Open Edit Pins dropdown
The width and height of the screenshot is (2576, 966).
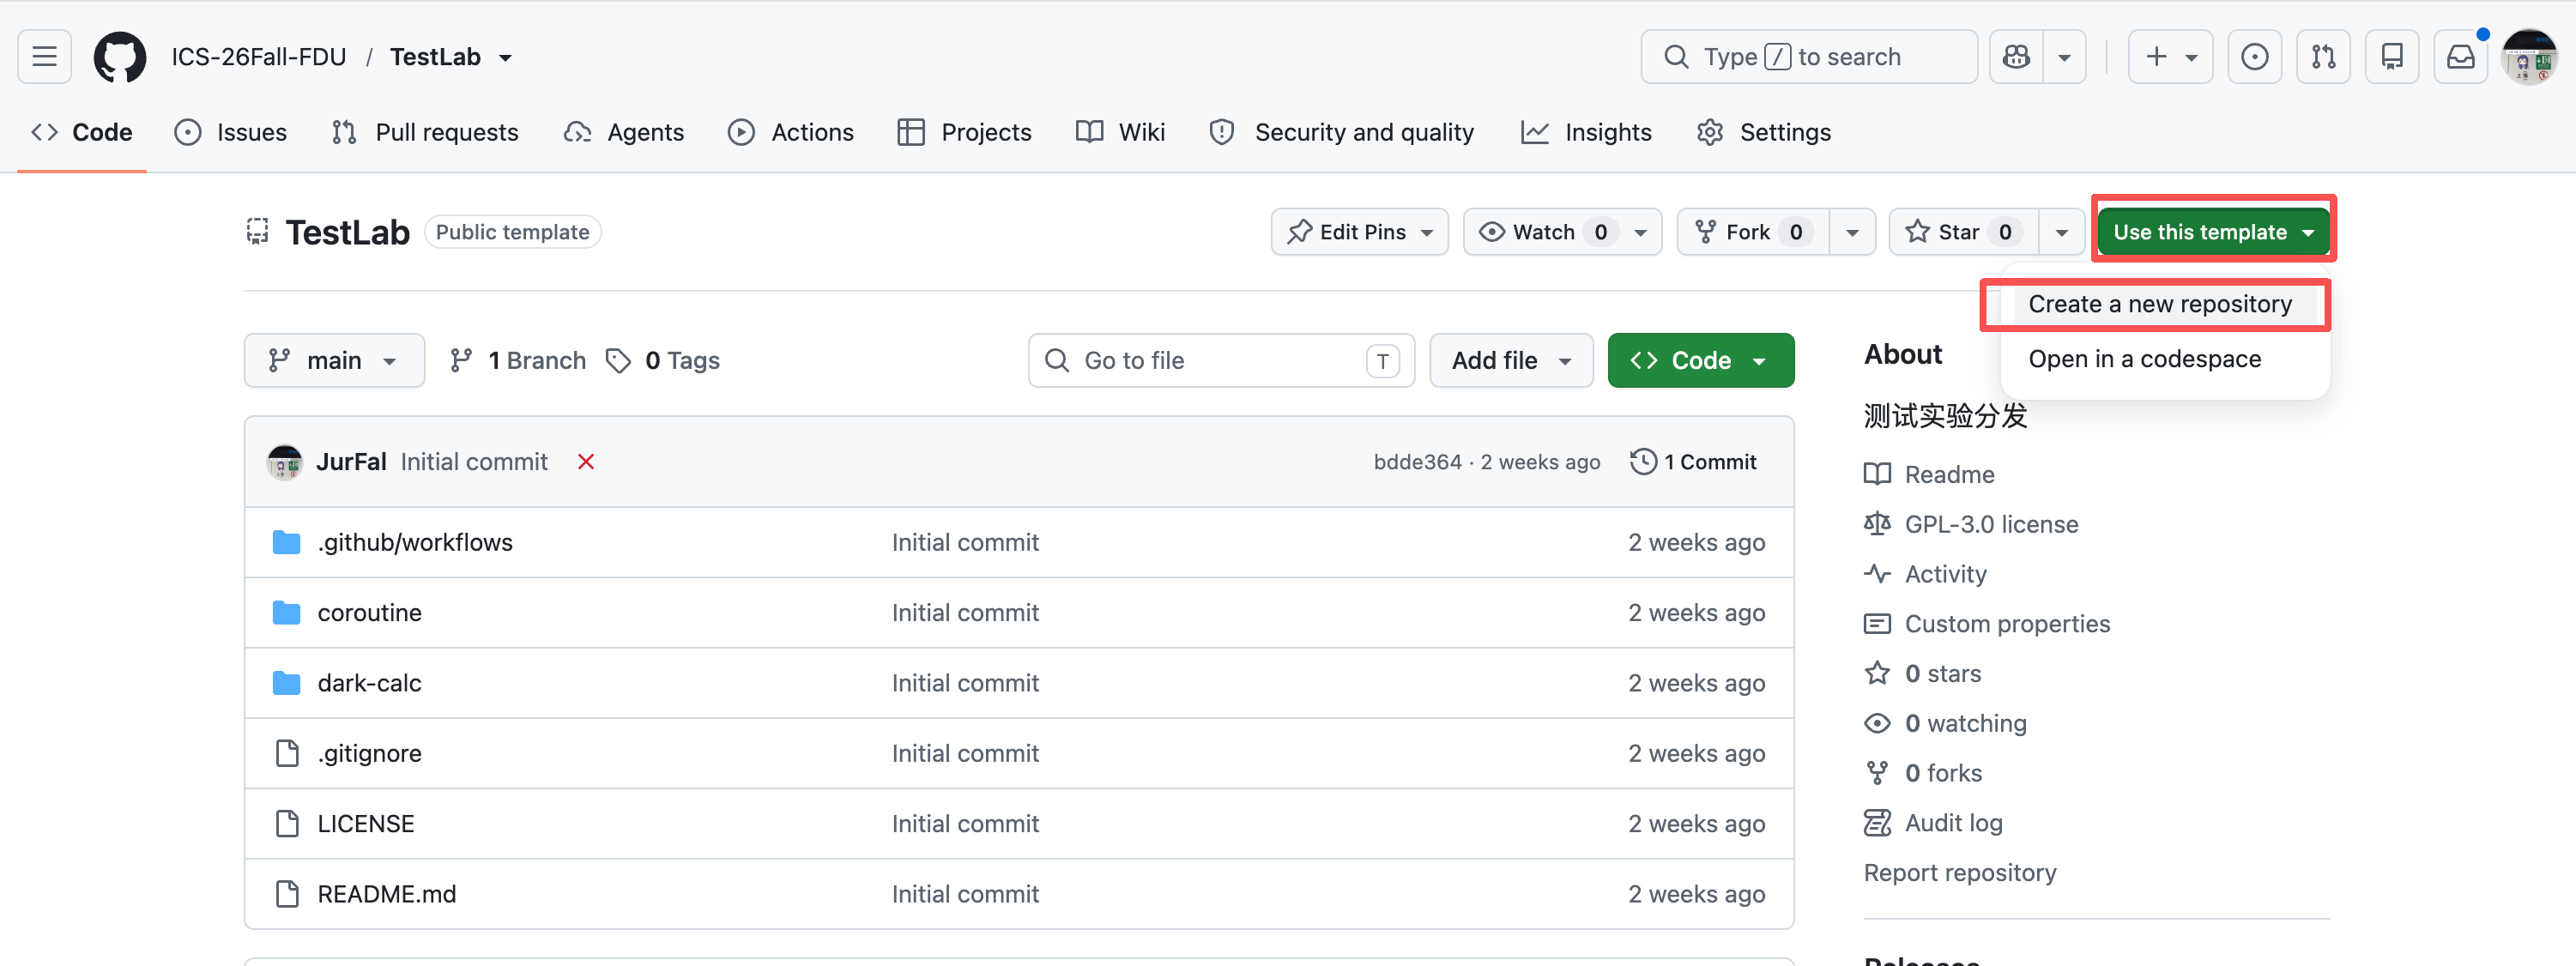click(x=1360, y=232)
